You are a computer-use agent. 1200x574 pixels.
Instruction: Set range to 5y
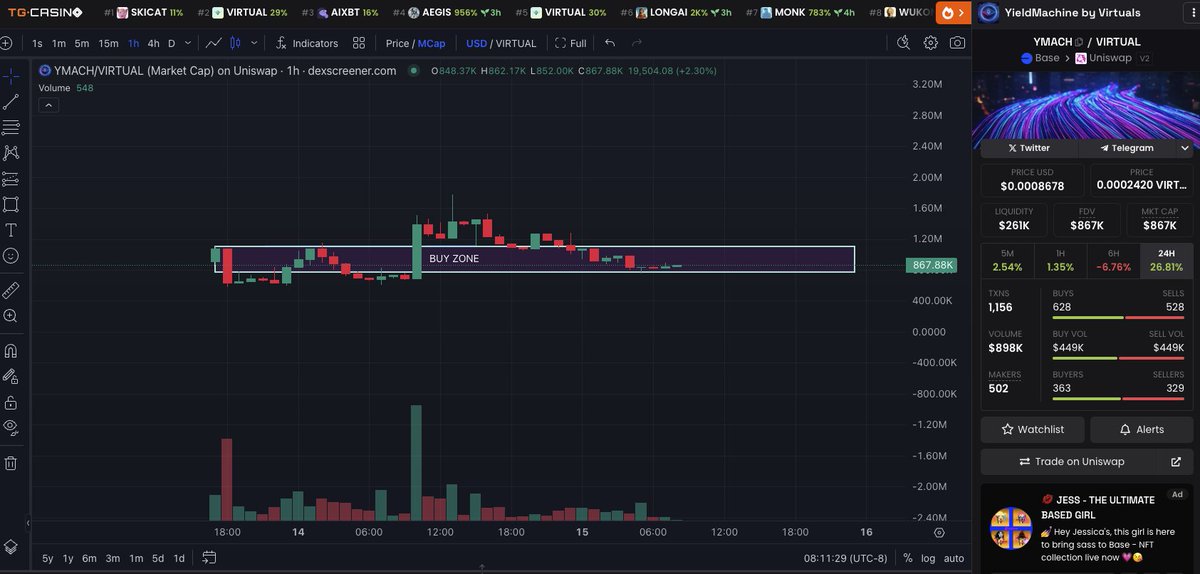(x=48, y=558)
